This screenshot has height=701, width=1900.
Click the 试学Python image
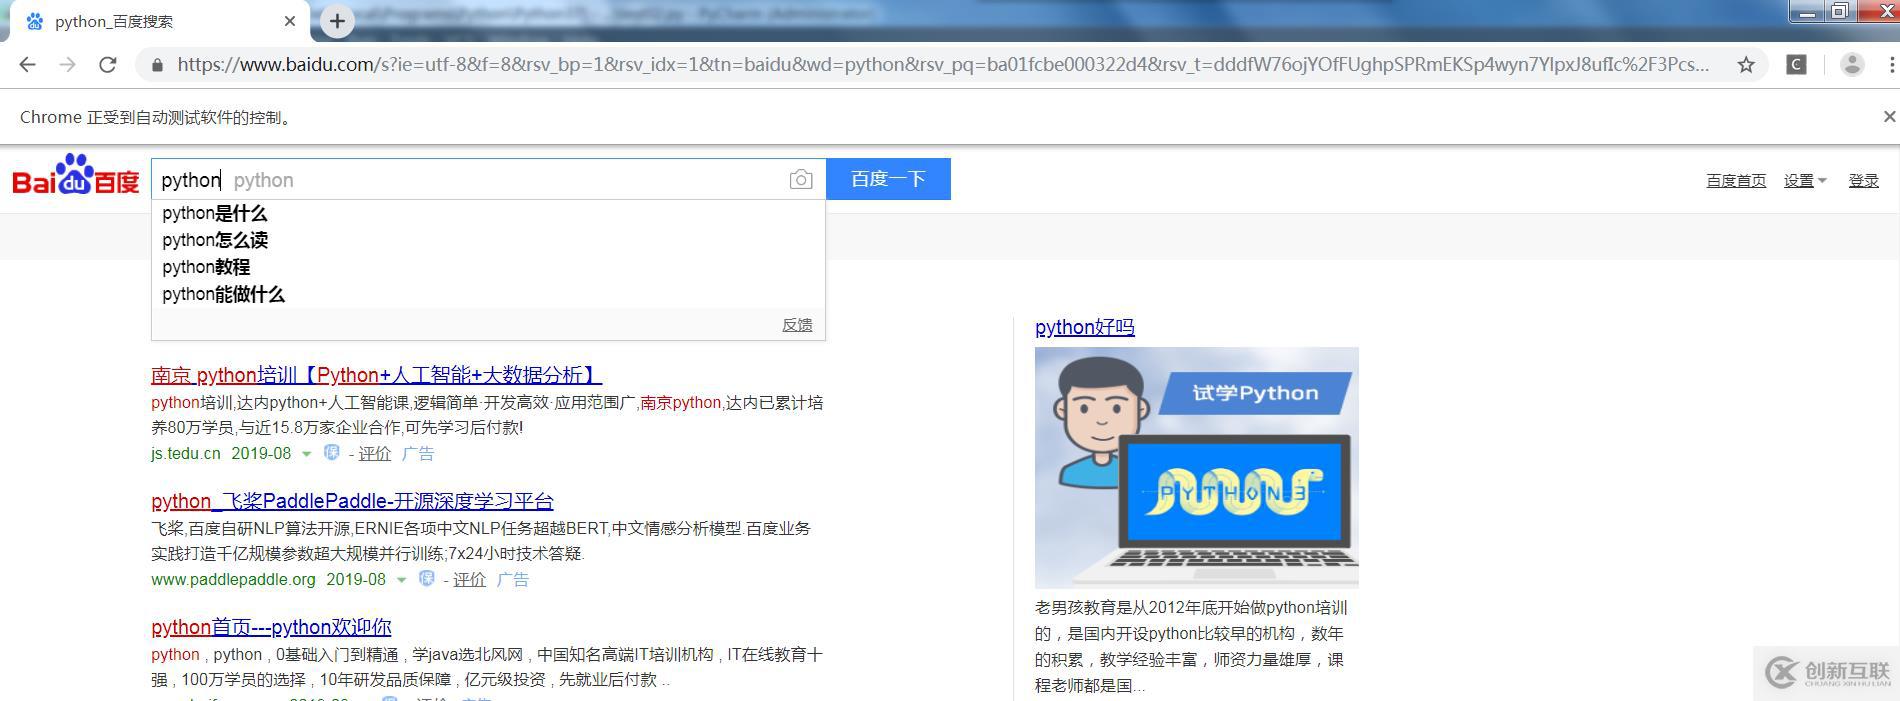click(1197, 467)
